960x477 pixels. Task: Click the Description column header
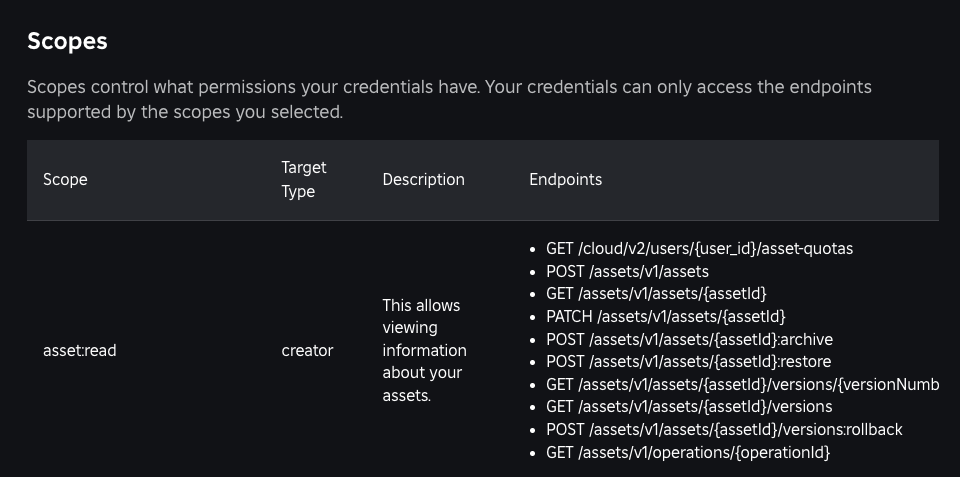(x=423, y=180)
